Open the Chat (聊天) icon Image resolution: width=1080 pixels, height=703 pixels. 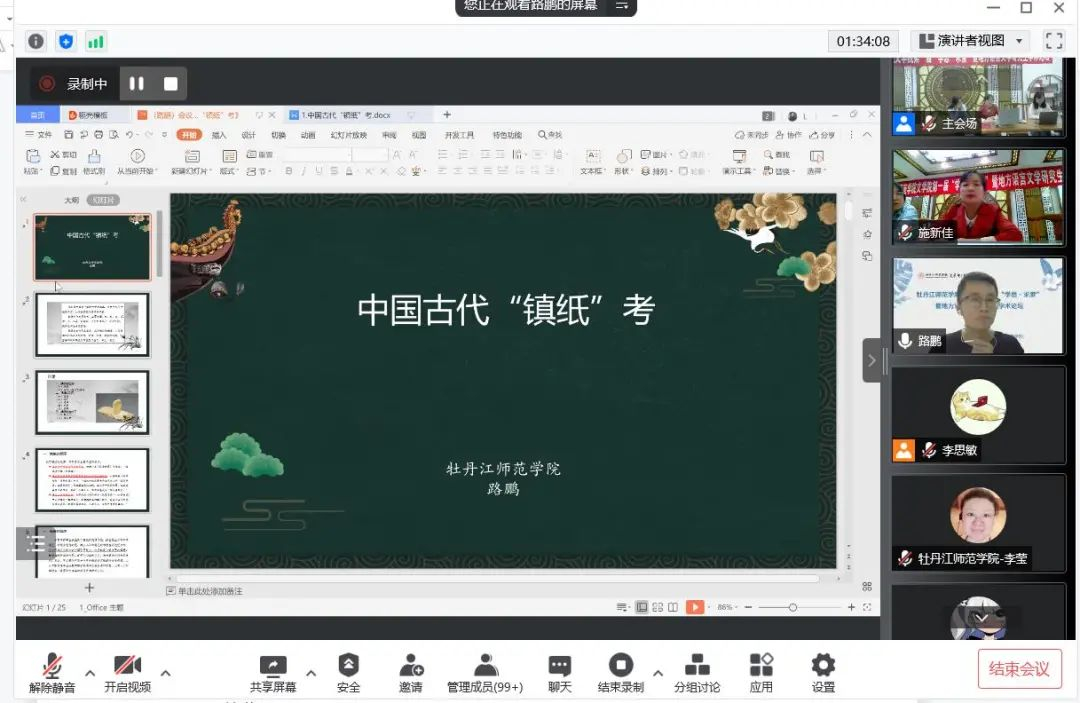coord(560,672)
